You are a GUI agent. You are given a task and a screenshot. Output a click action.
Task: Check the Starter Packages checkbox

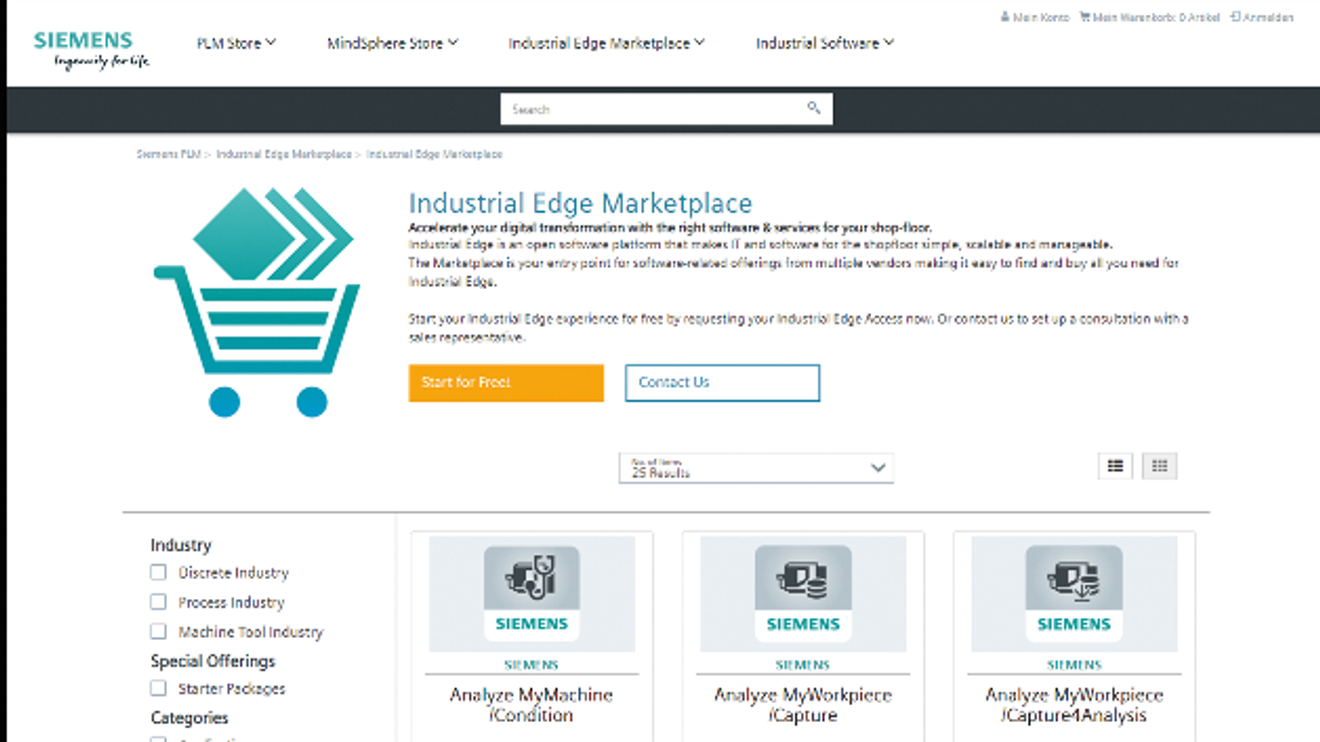tap(158, 688)
